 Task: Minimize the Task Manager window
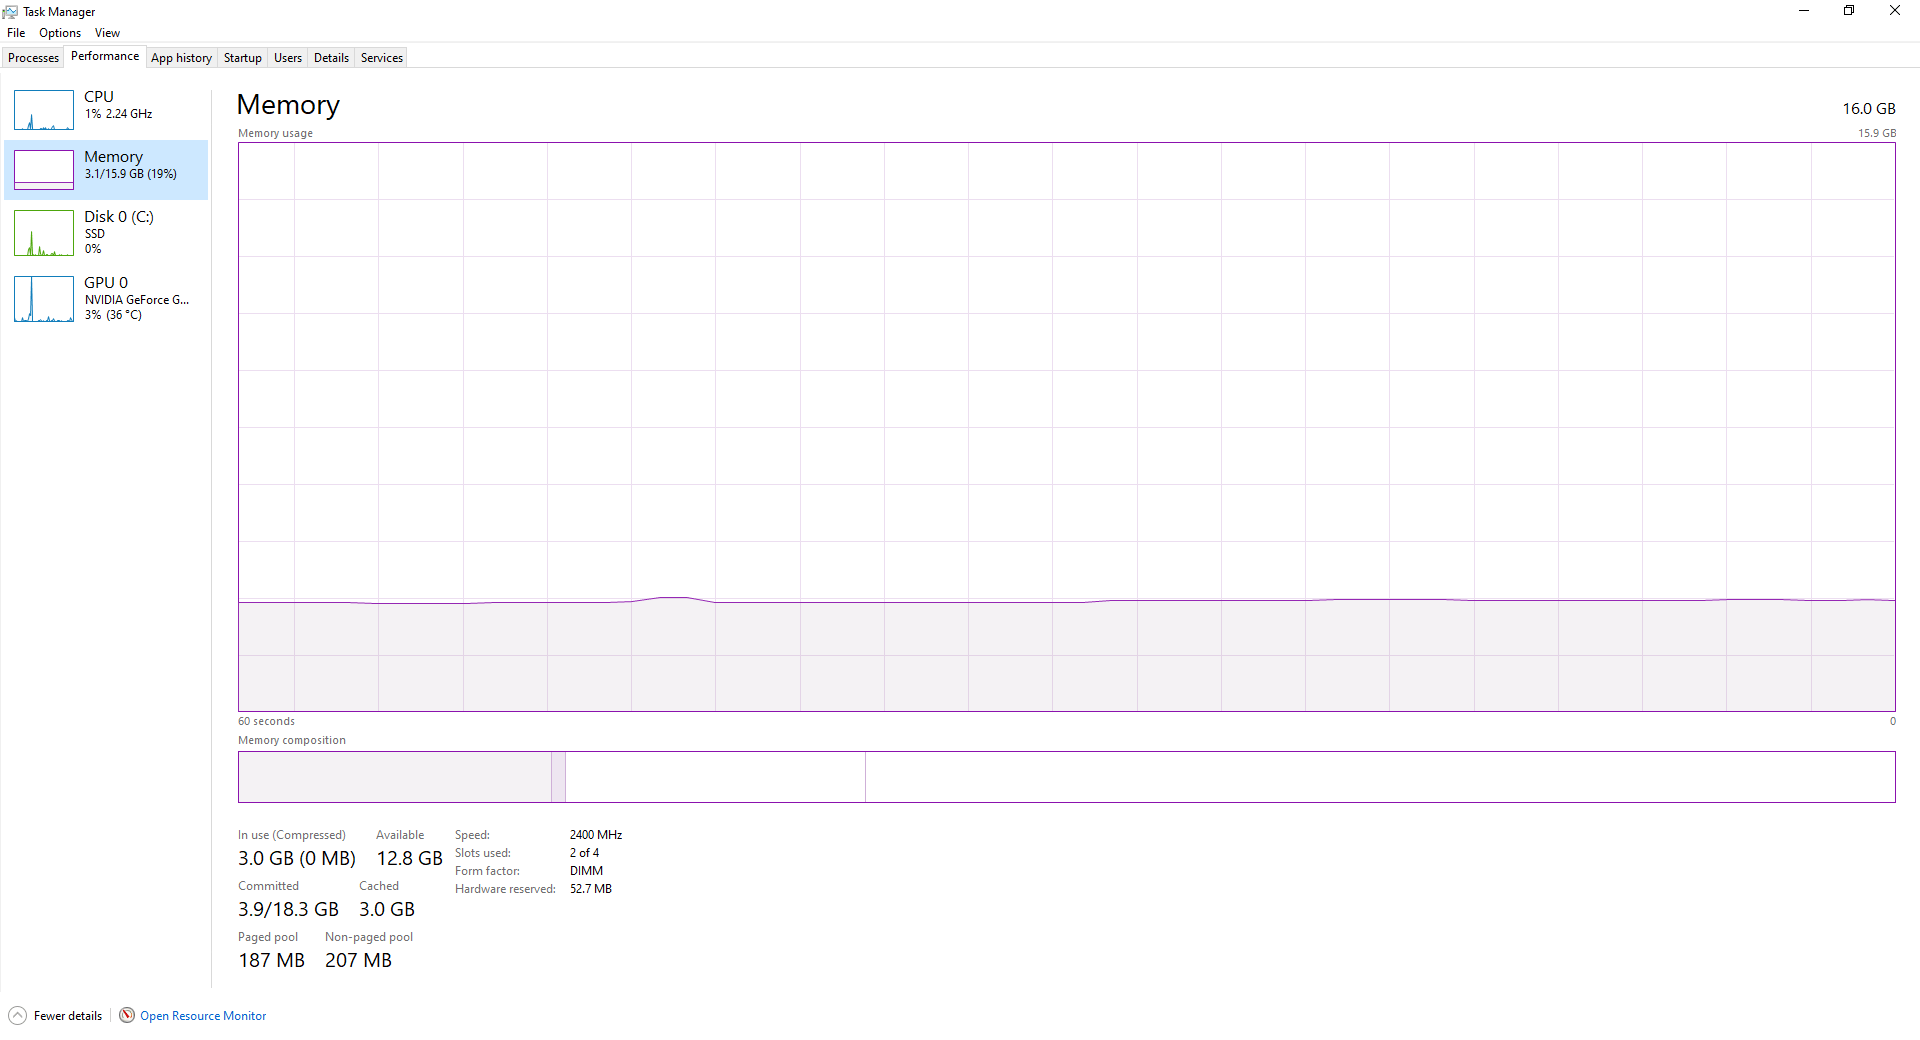tap(1804, 11)
